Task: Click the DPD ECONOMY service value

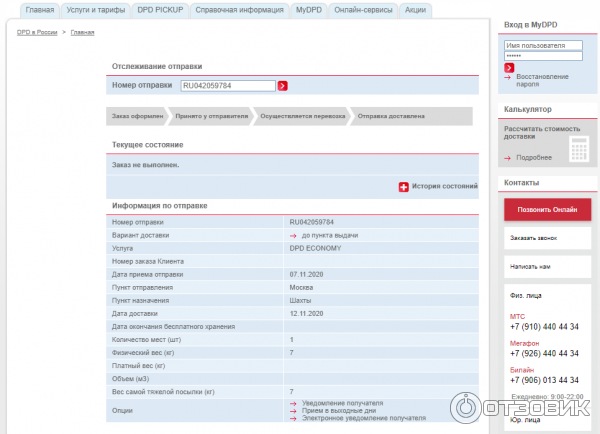Action: pyautogui.click(x=315, y=248)
